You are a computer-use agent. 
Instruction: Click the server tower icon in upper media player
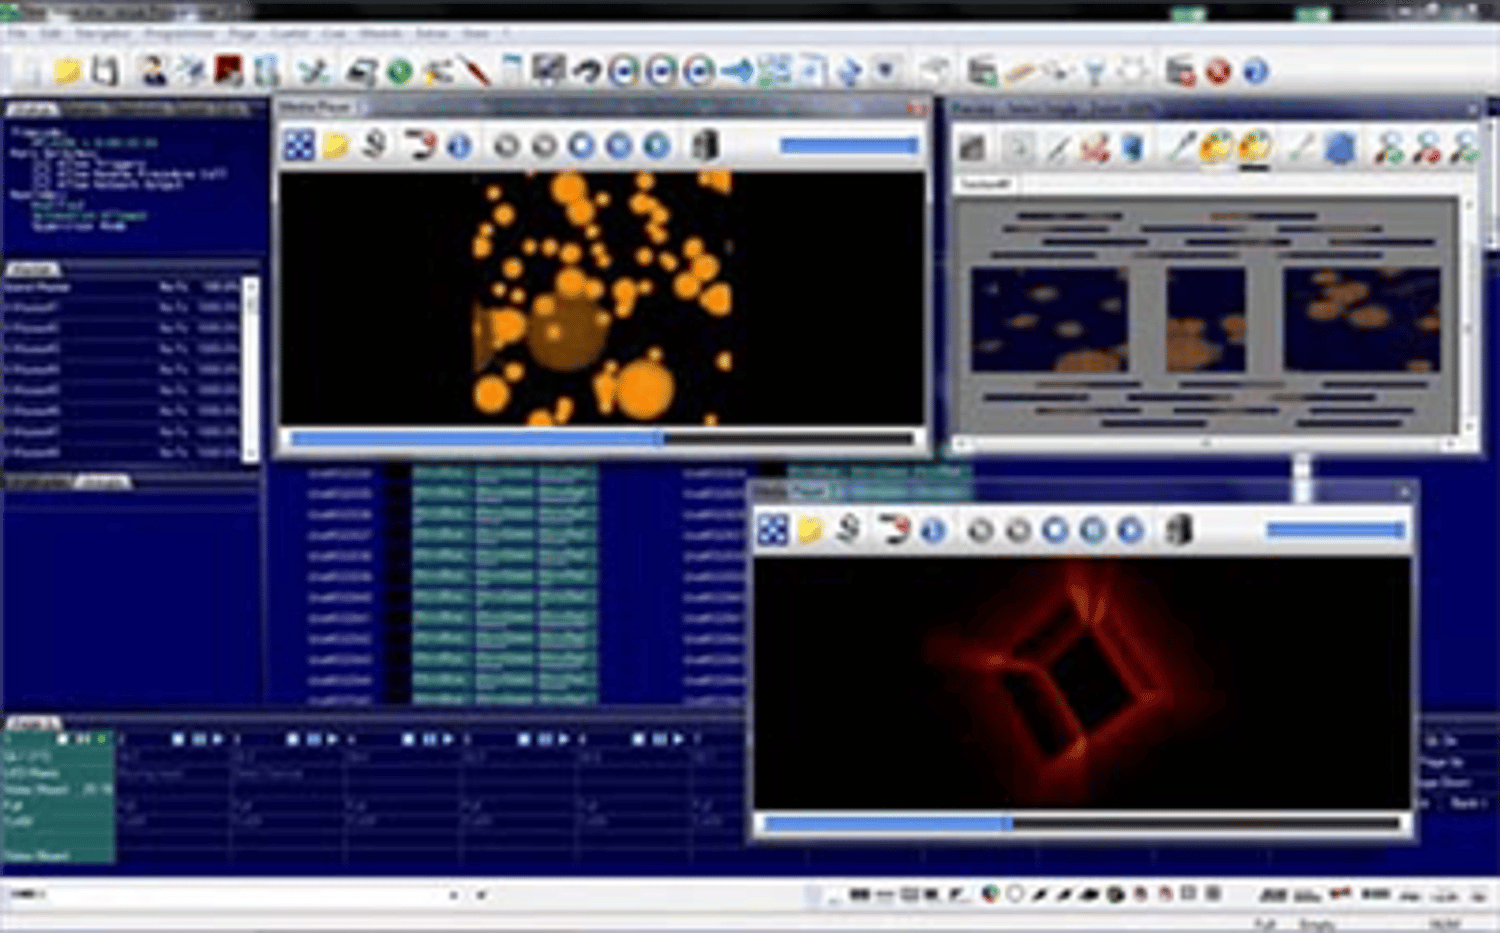coord(705,146)
